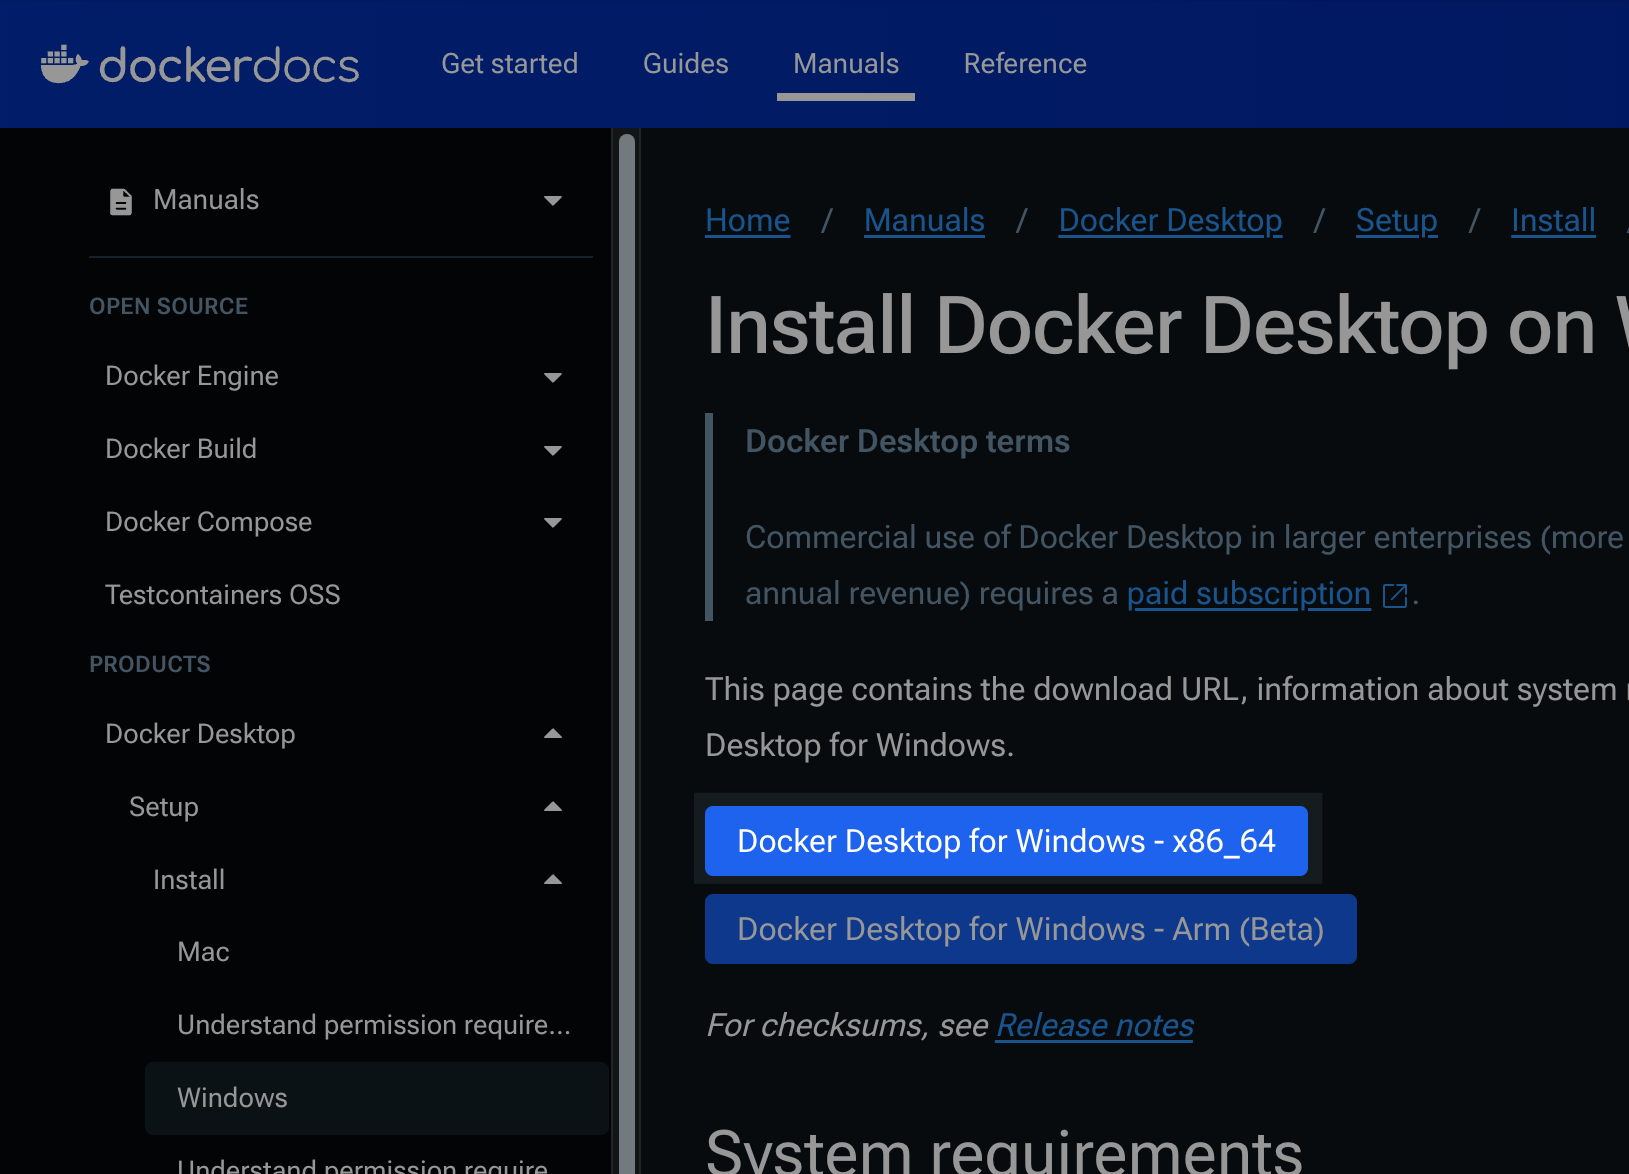Download Docker Desktop for Windows Arm (Beta)

[x=1030, y=929]
